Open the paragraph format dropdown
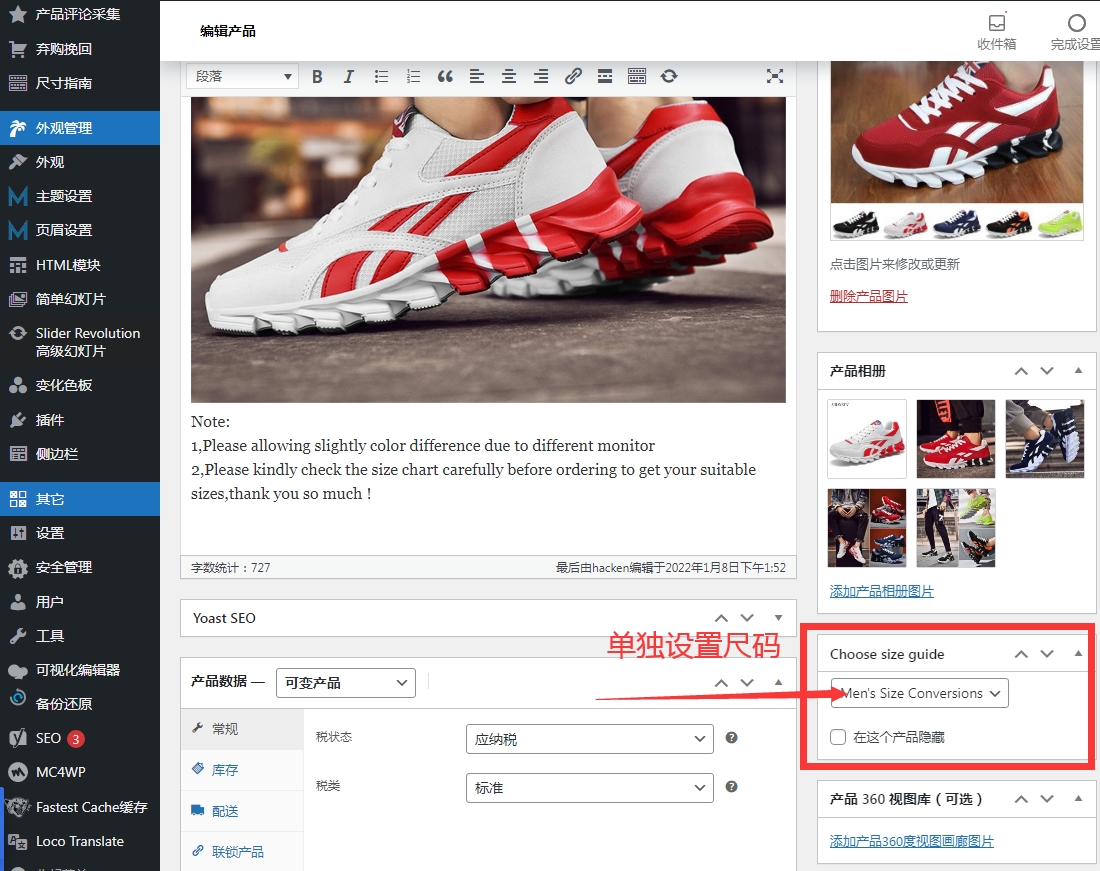The height and width of the screenshot is (871, 1100). point(243,76)
